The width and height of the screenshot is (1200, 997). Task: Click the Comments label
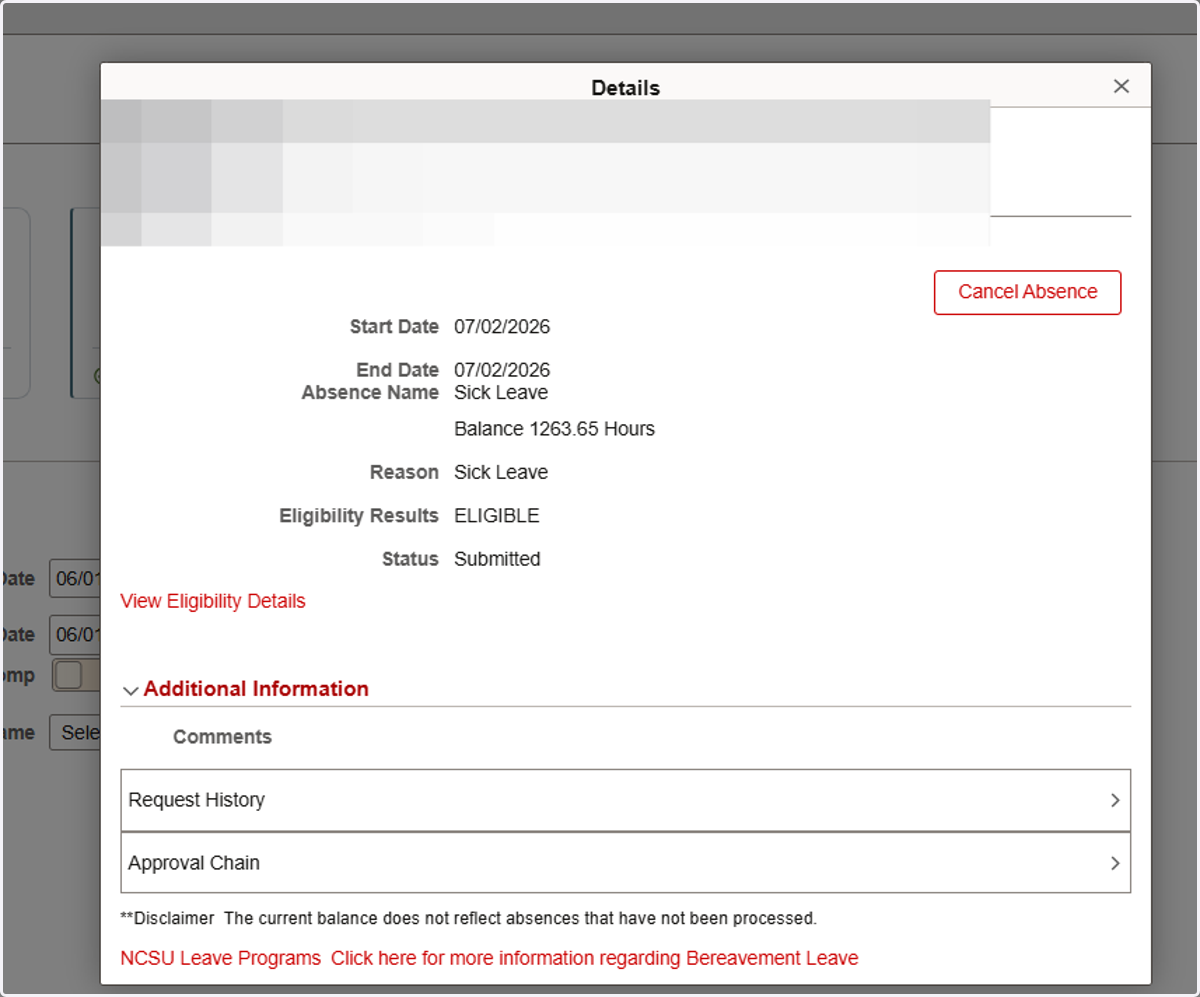coord(222,737)
